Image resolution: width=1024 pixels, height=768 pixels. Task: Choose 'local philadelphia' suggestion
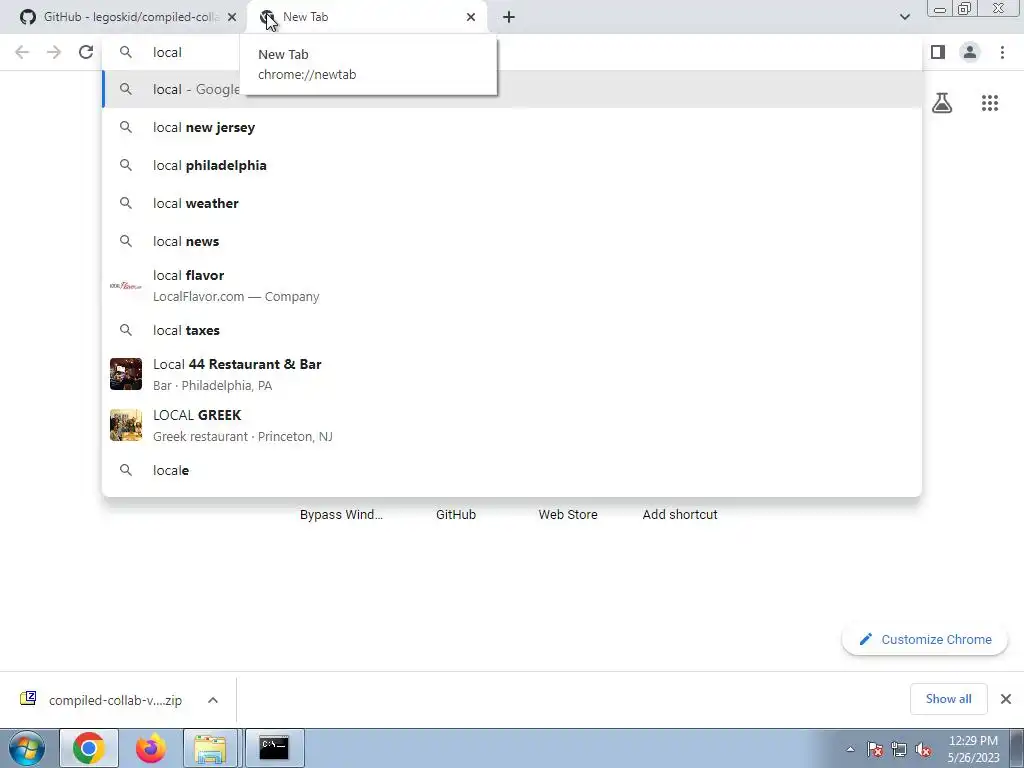[x=512, y=165]
